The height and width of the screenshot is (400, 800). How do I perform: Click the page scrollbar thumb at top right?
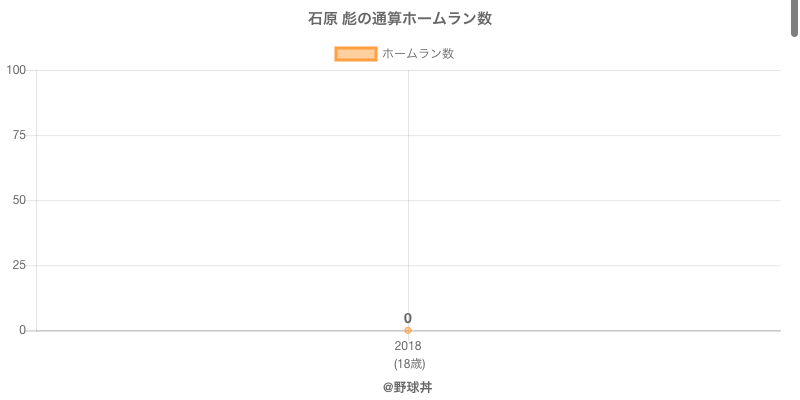tap(795, 18)
